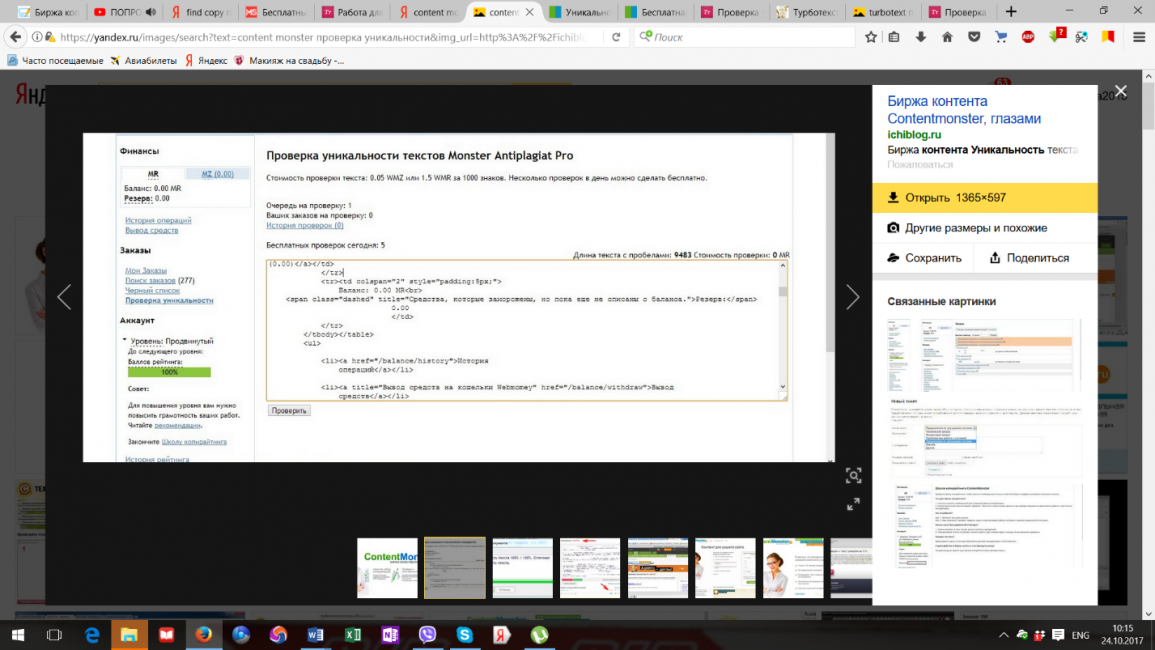
Task: Show the next image in the viewer
Action: [852, 297]
